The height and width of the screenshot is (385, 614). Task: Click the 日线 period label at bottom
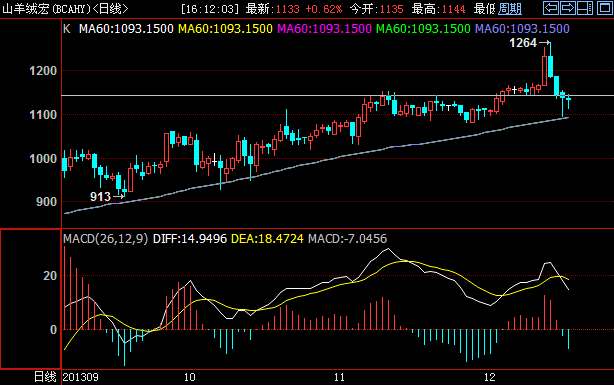(x=45, y=377)
